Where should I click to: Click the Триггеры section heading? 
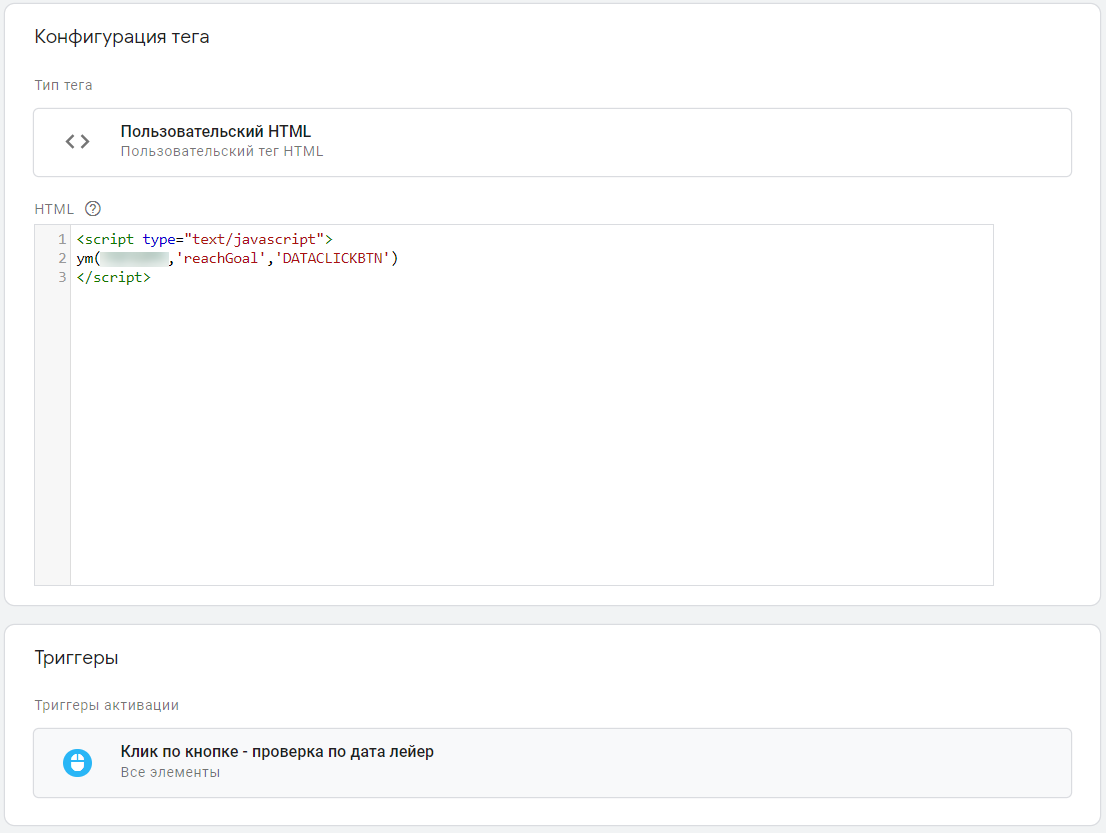[76, 657]
